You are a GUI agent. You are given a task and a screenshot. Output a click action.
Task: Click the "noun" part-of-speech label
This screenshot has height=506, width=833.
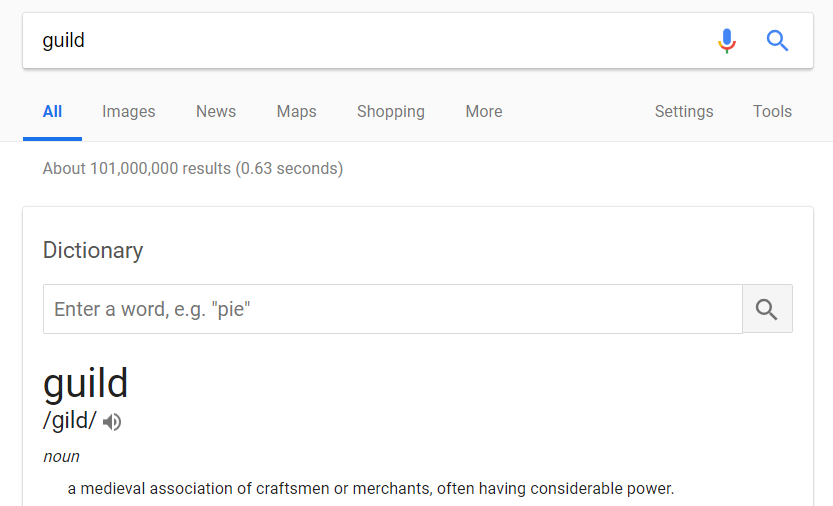61,457
